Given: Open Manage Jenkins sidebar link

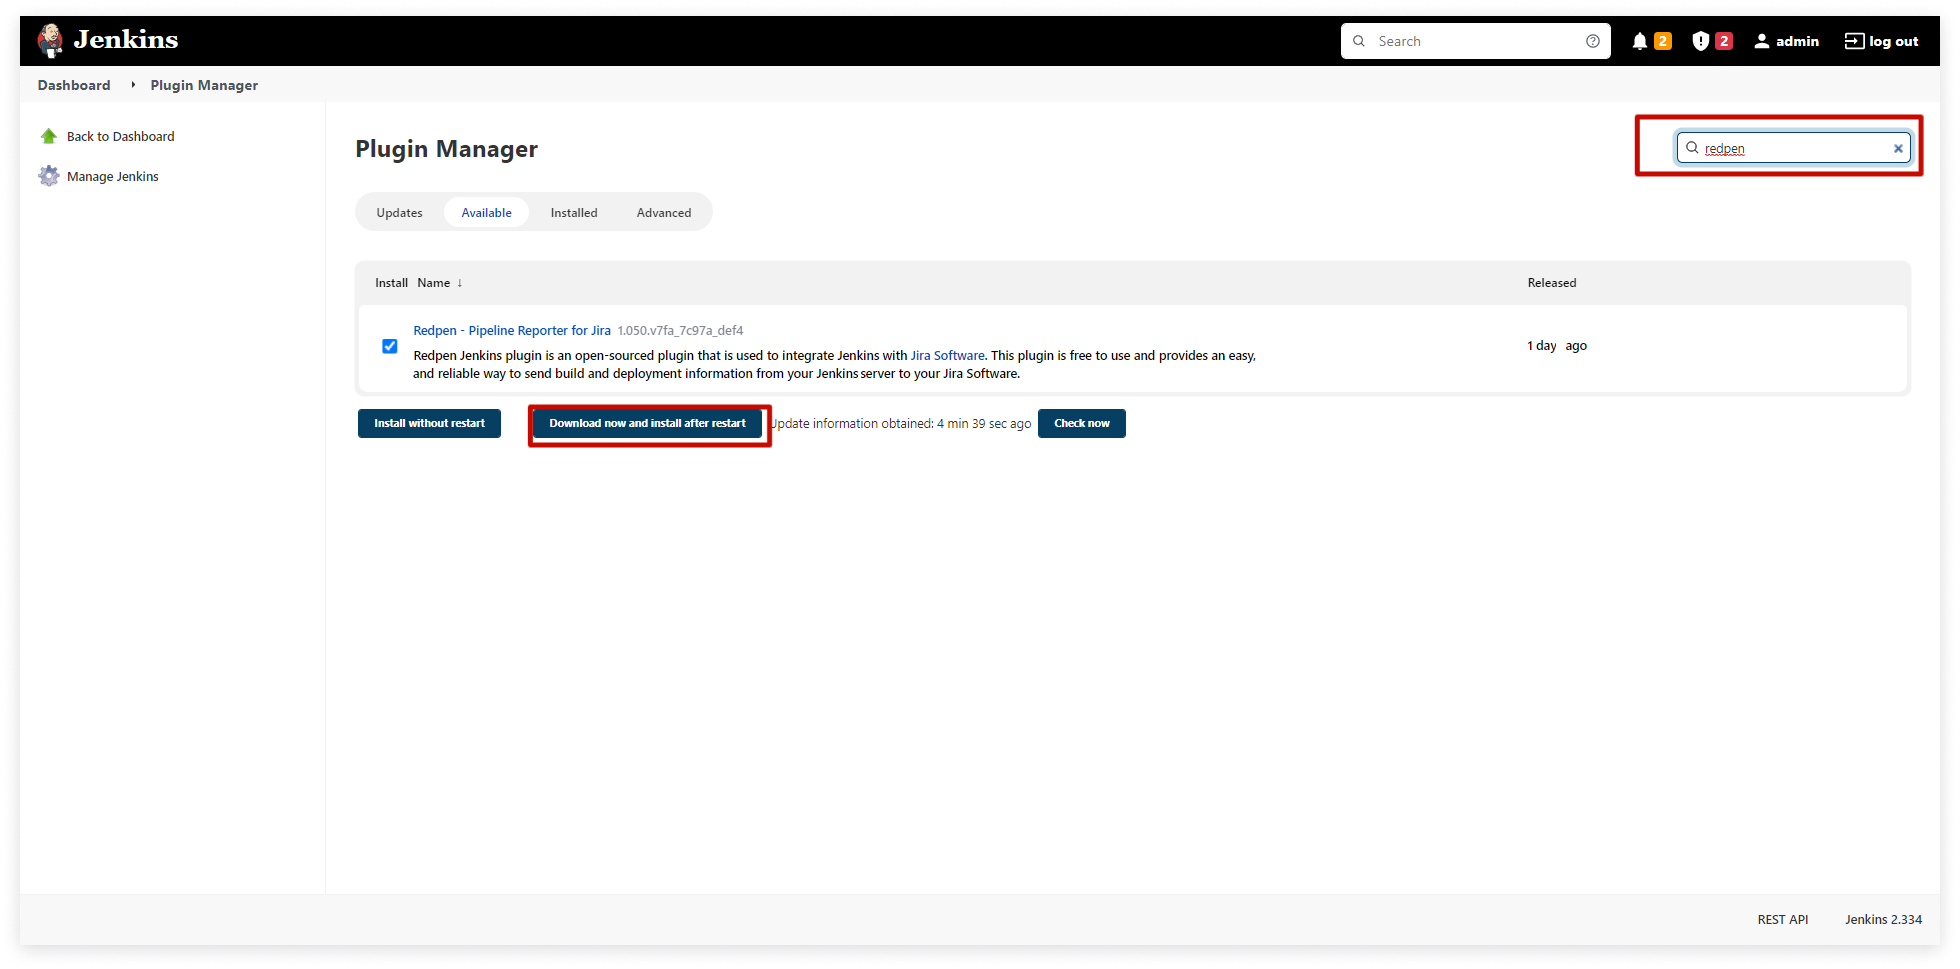Looking at the screenshot, I should [x=112, y=176].
